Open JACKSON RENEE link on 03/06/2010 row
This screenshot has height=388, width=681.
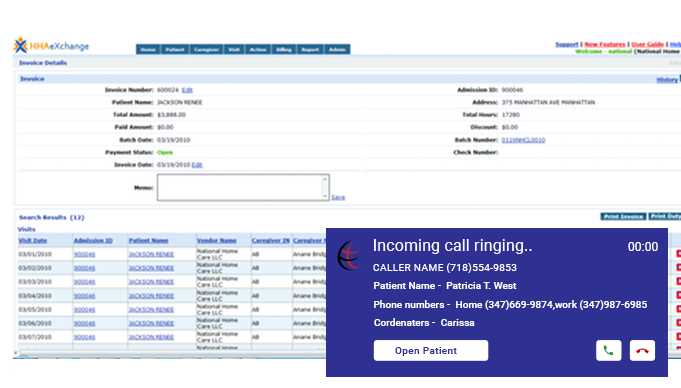151,324
